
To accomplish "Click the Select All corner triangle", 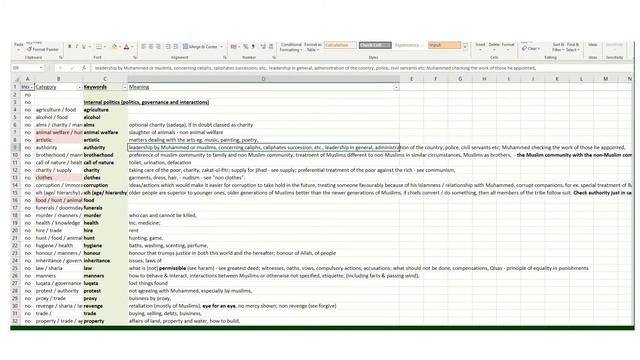I will coord(16,79).
